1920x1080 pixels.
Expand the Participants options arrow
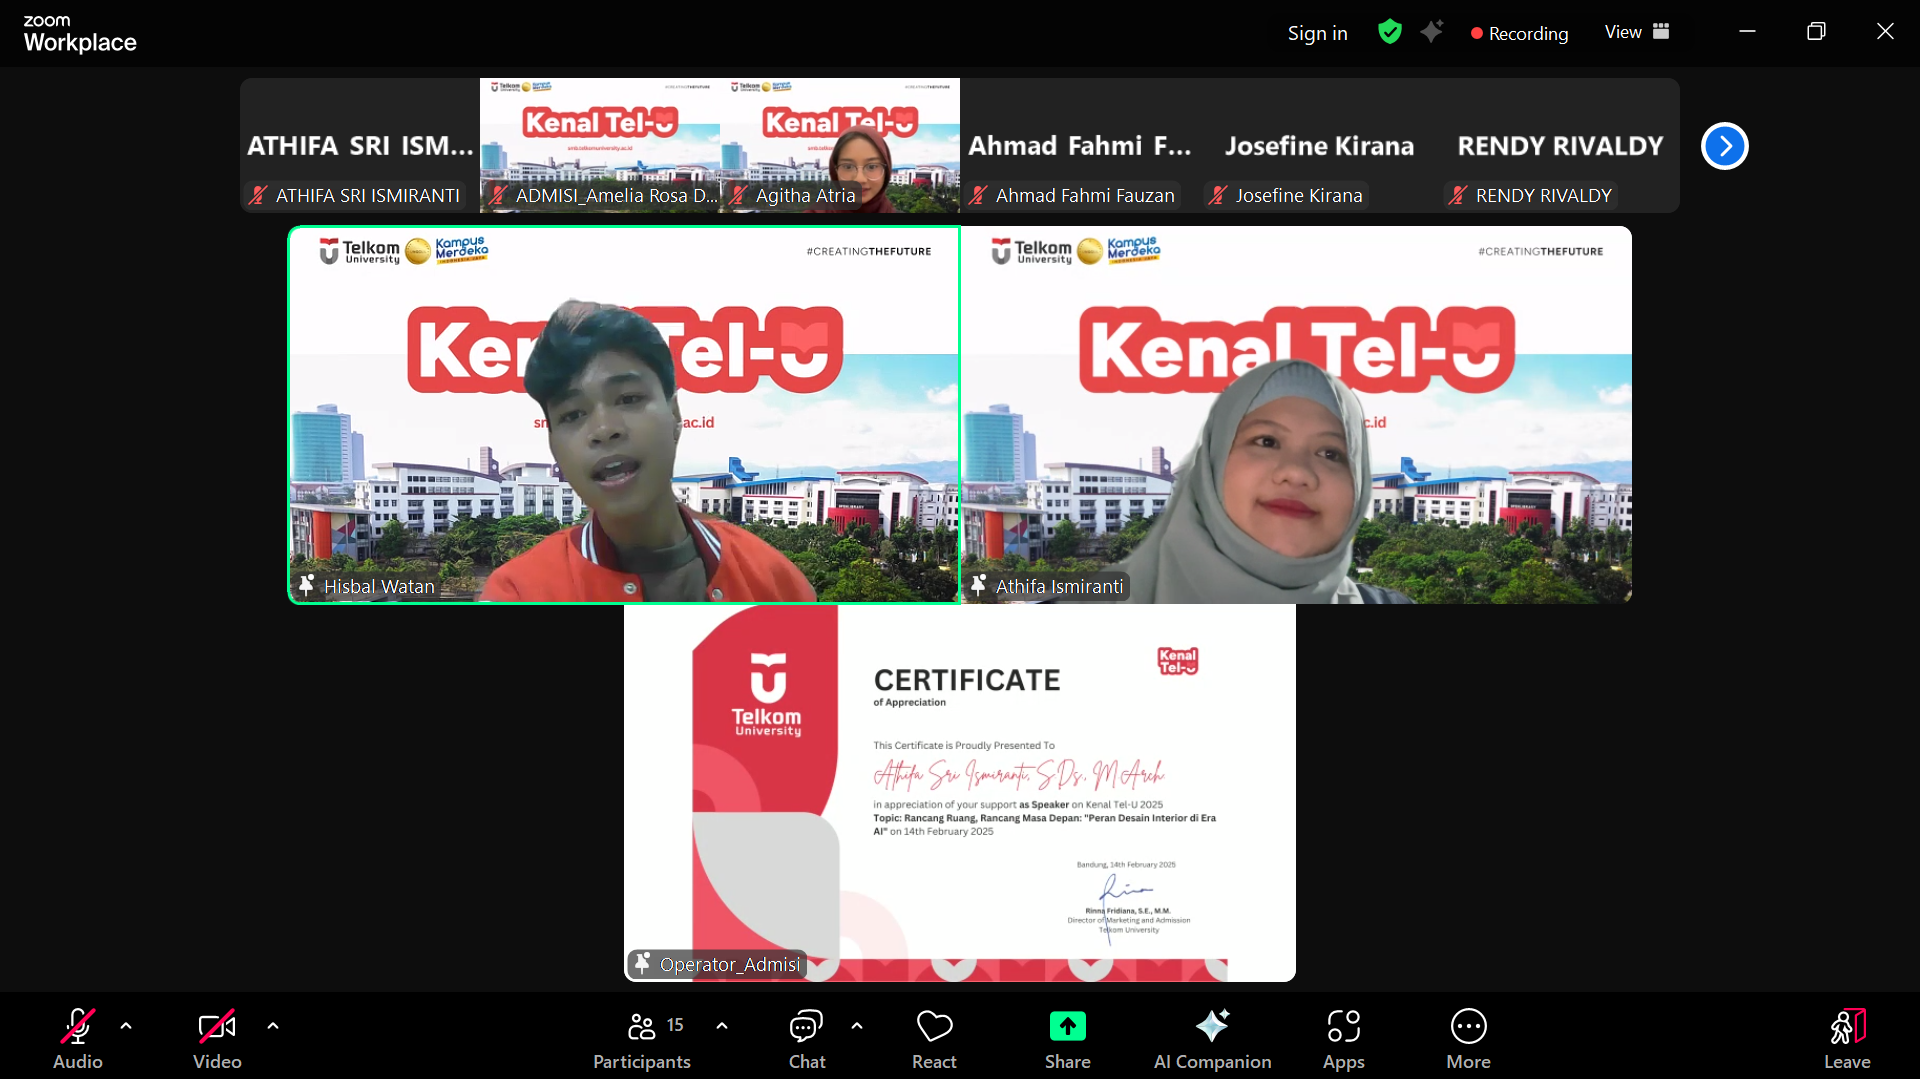point(722,1026)
